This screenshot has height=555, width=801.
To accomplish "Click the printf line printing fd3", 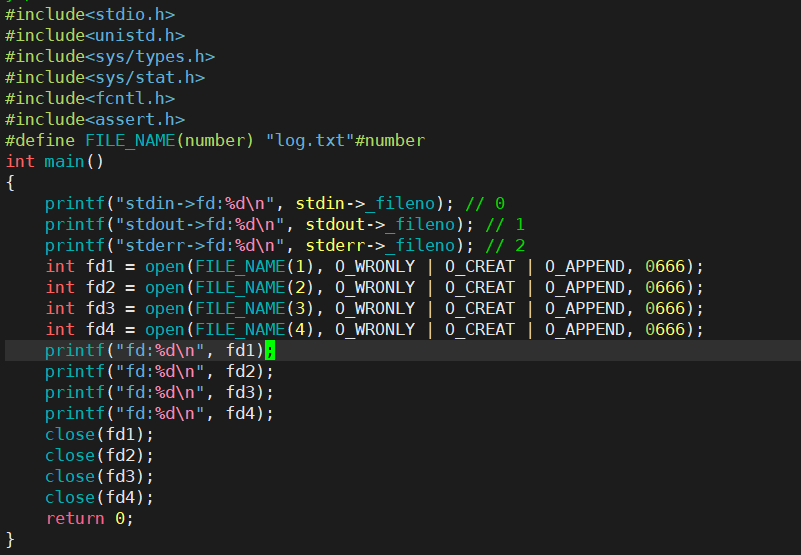I will point(159,393).
